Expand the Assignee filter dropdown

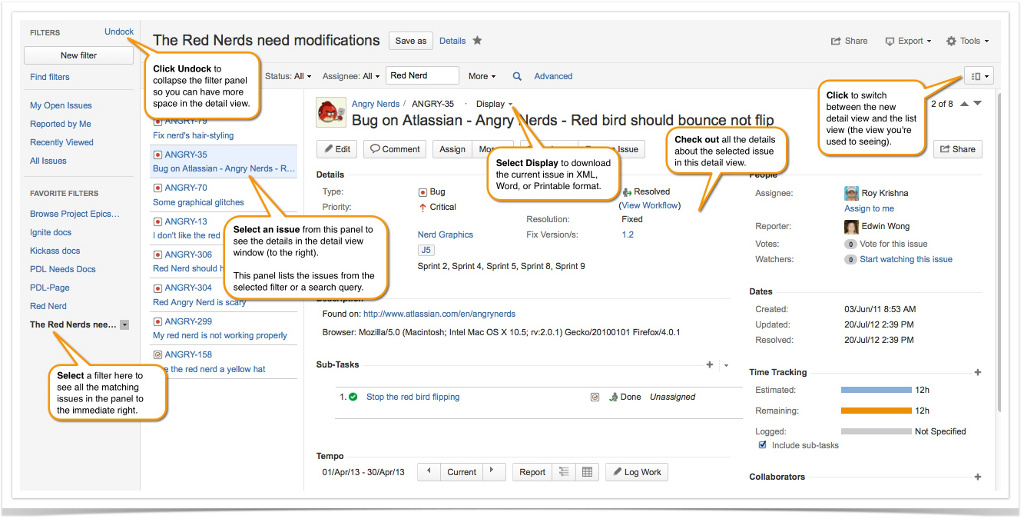[350, 76]
